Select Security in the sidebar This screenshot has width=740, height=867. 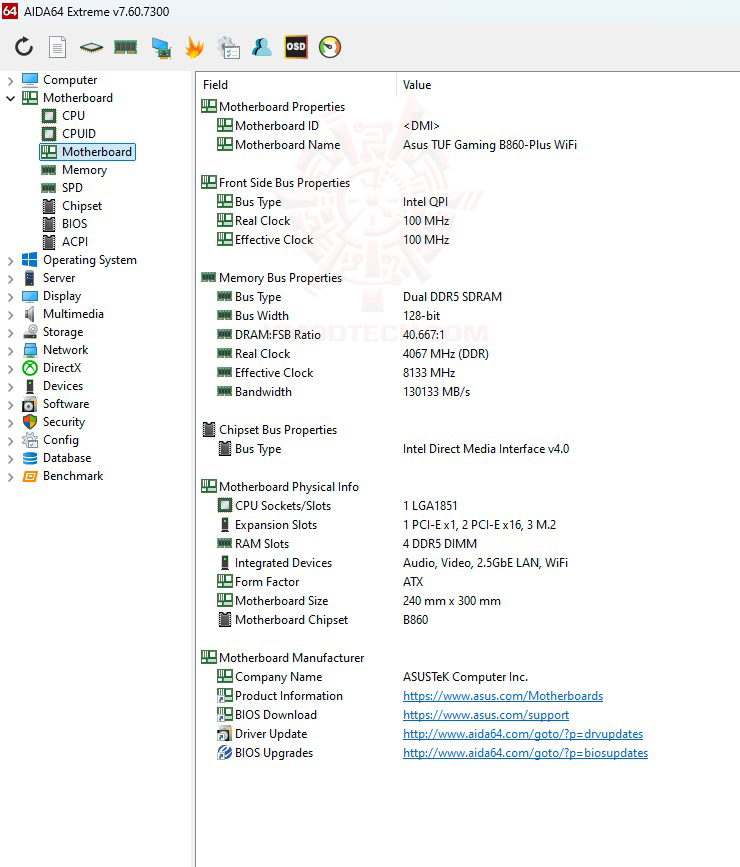(64, 422)
